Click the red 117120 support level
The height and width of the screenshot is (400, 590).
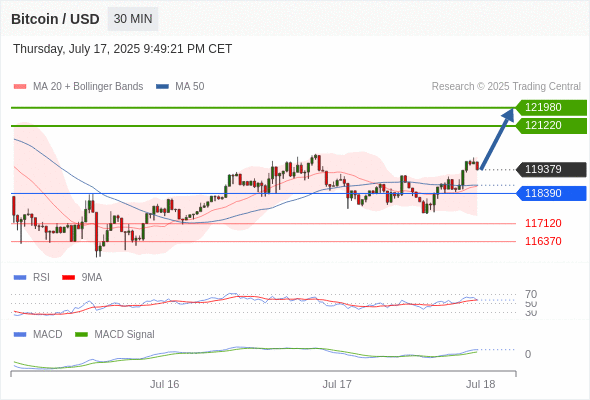click(543, 223)
